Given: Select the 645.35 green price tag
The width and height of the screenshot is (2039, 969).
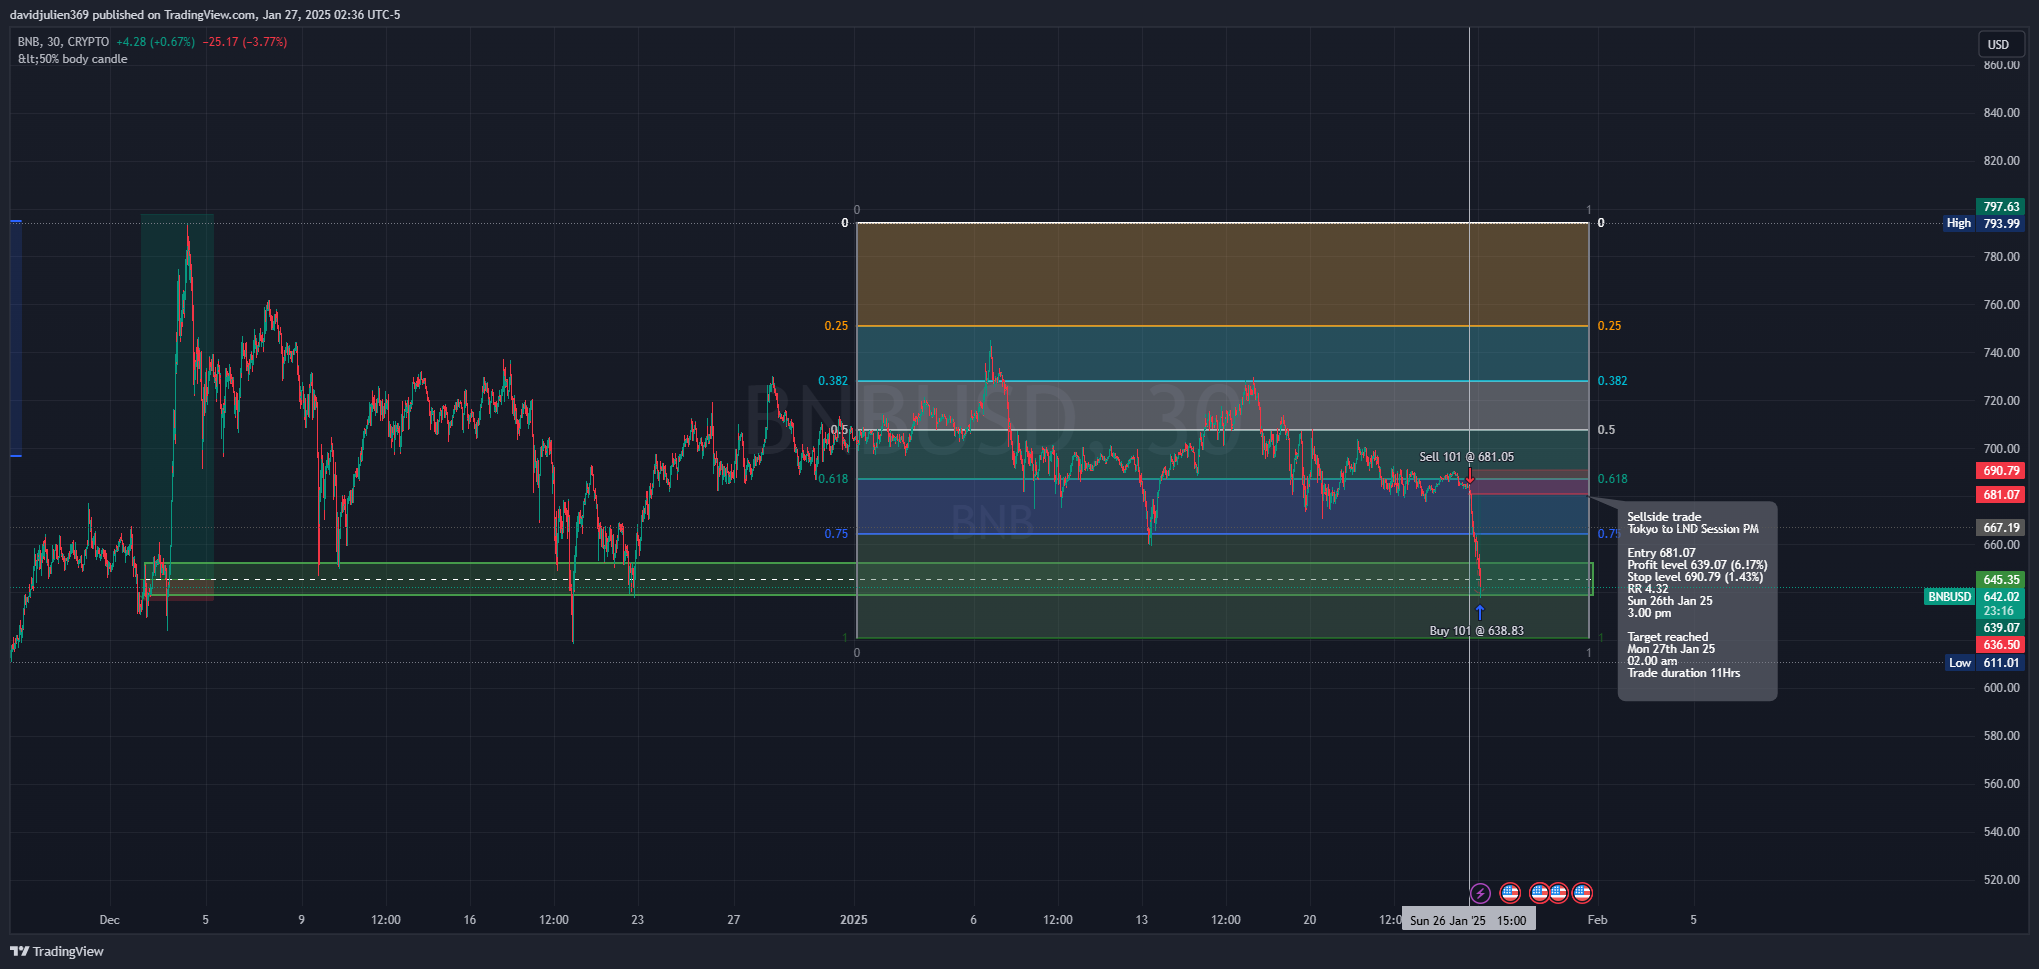Looking at the screenshot, I should pos(2001,579).
